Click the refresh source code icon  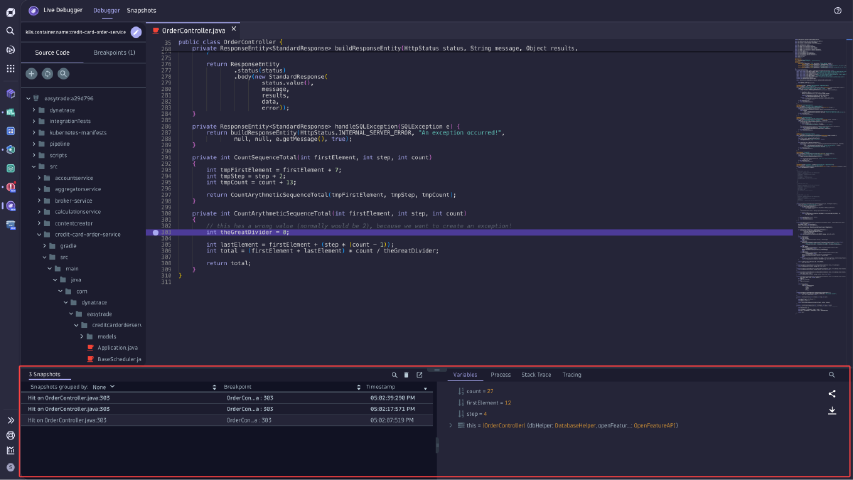(x=47, y=73)
